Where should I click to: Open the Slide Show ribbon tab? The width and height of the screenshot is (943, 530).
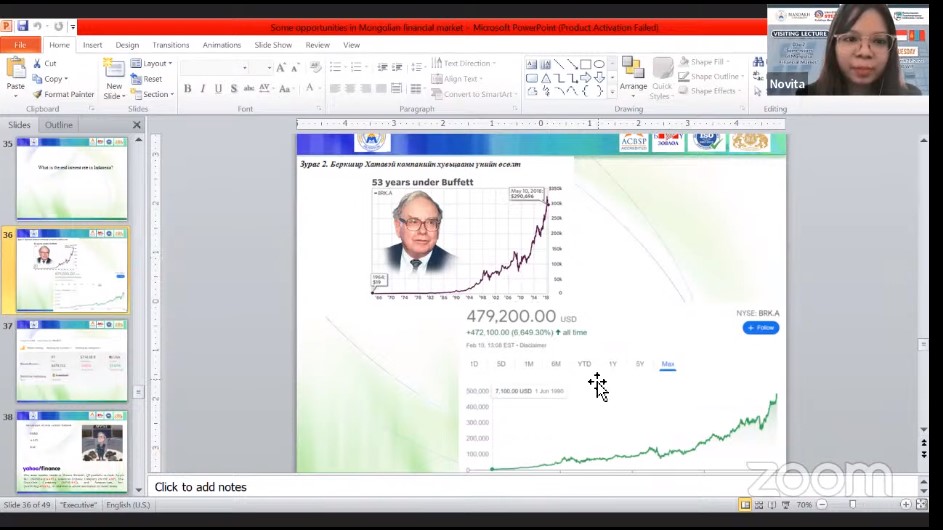tap(273, 45)
